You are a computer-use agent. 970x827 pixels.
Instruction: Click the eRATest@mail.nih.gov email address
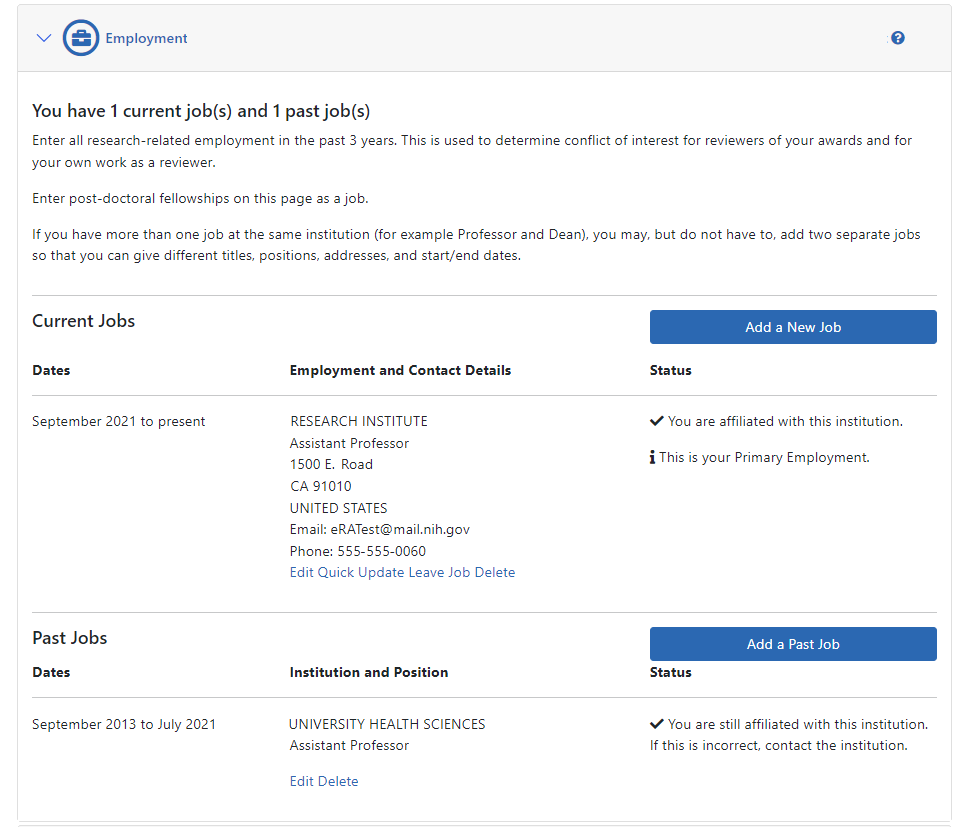[400, 530]
